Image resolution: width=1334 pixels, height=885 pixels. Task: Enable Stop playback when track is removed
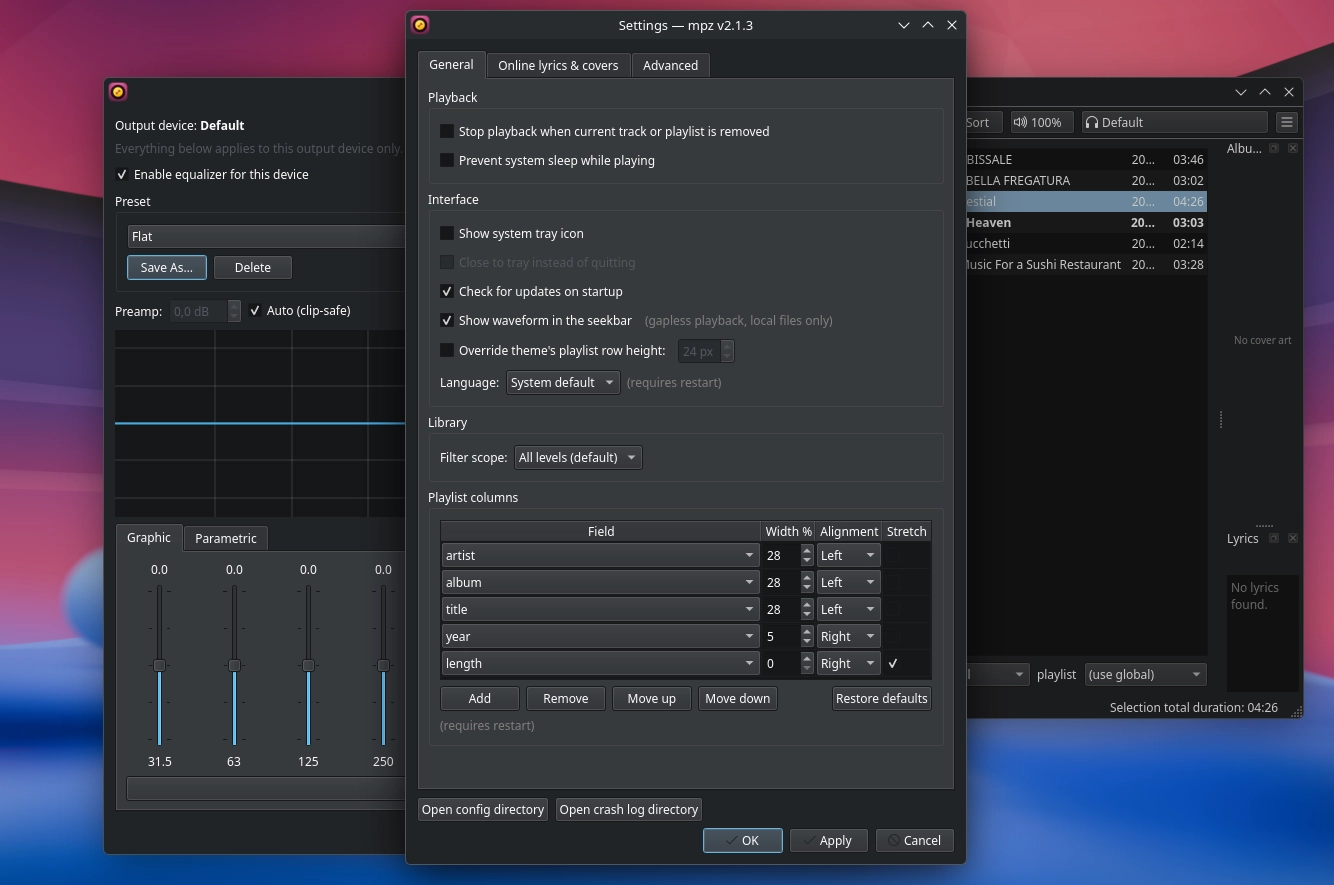pyautogui.click(x=447, y=131)
